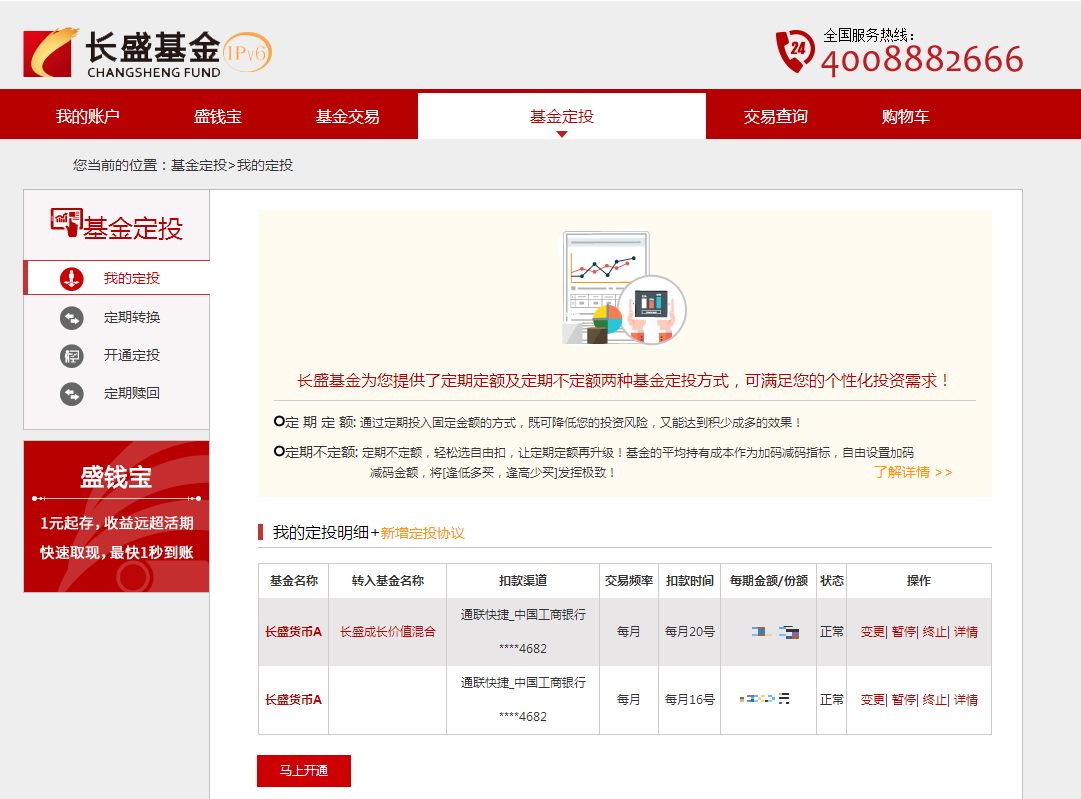This screenshot has width=1081, height=799.
Task: Click the 每月20号 deduction time cell
Action: (689, 631)
